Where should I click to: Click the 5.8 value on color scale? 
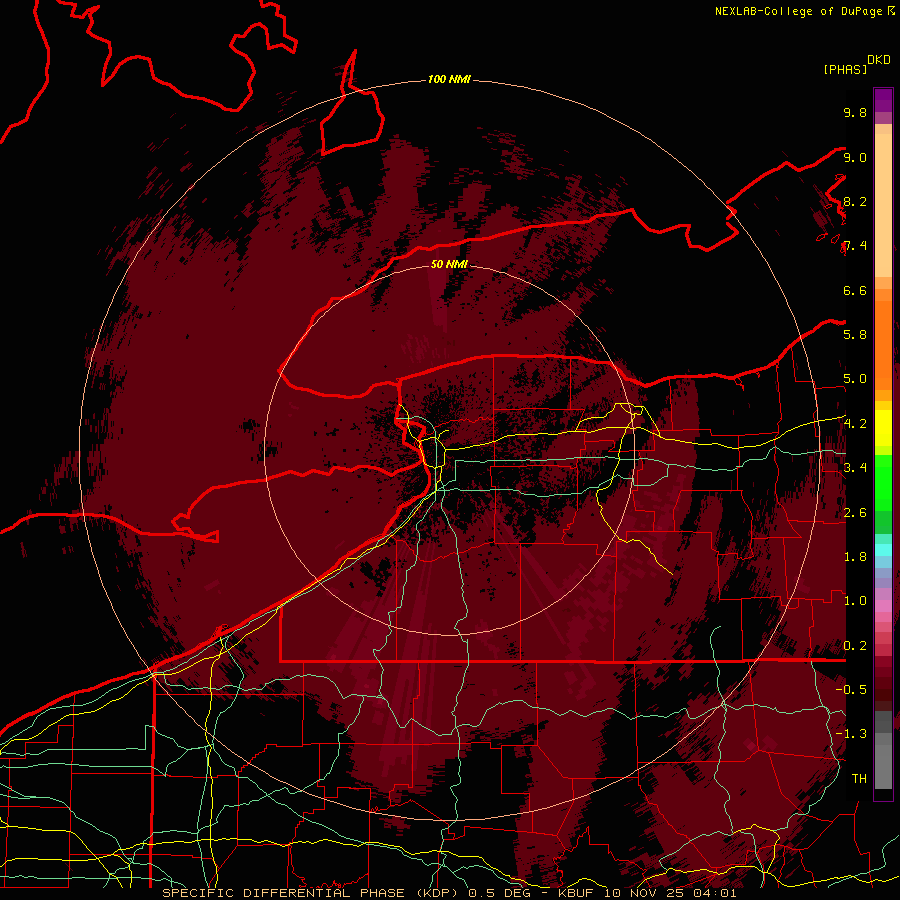(x=855, y=334)
